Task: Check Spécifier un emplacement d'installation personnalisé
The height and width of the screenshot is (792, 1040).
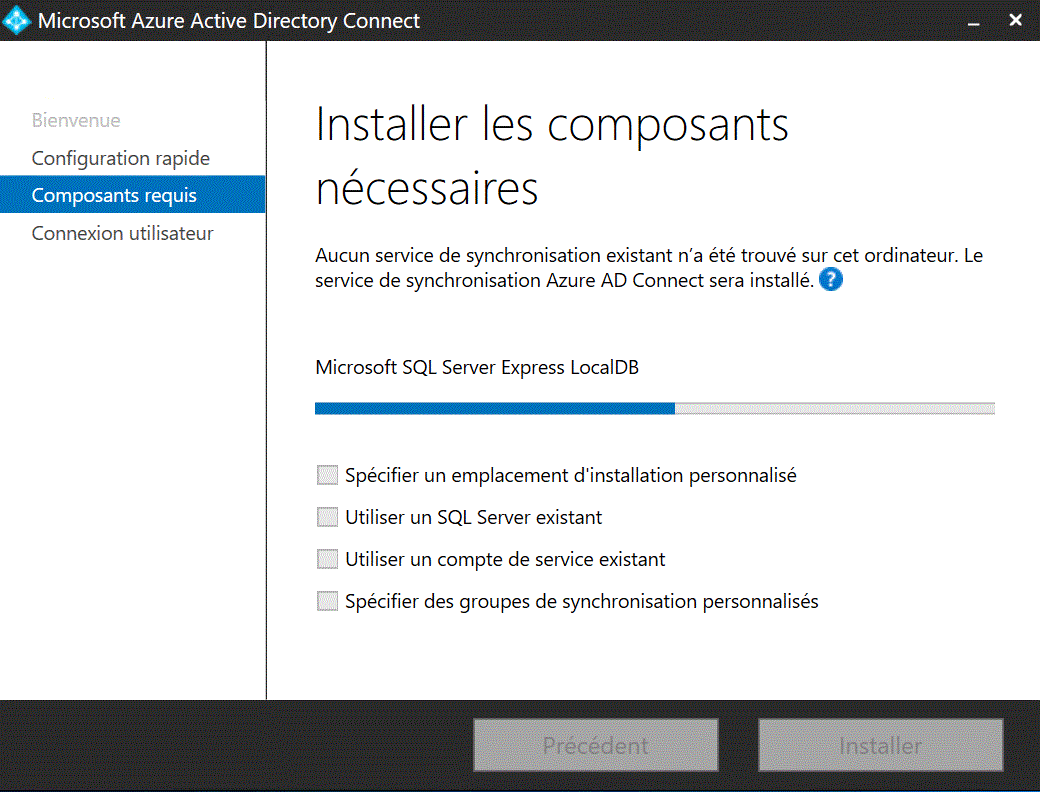Action: (x=327, y=475)
